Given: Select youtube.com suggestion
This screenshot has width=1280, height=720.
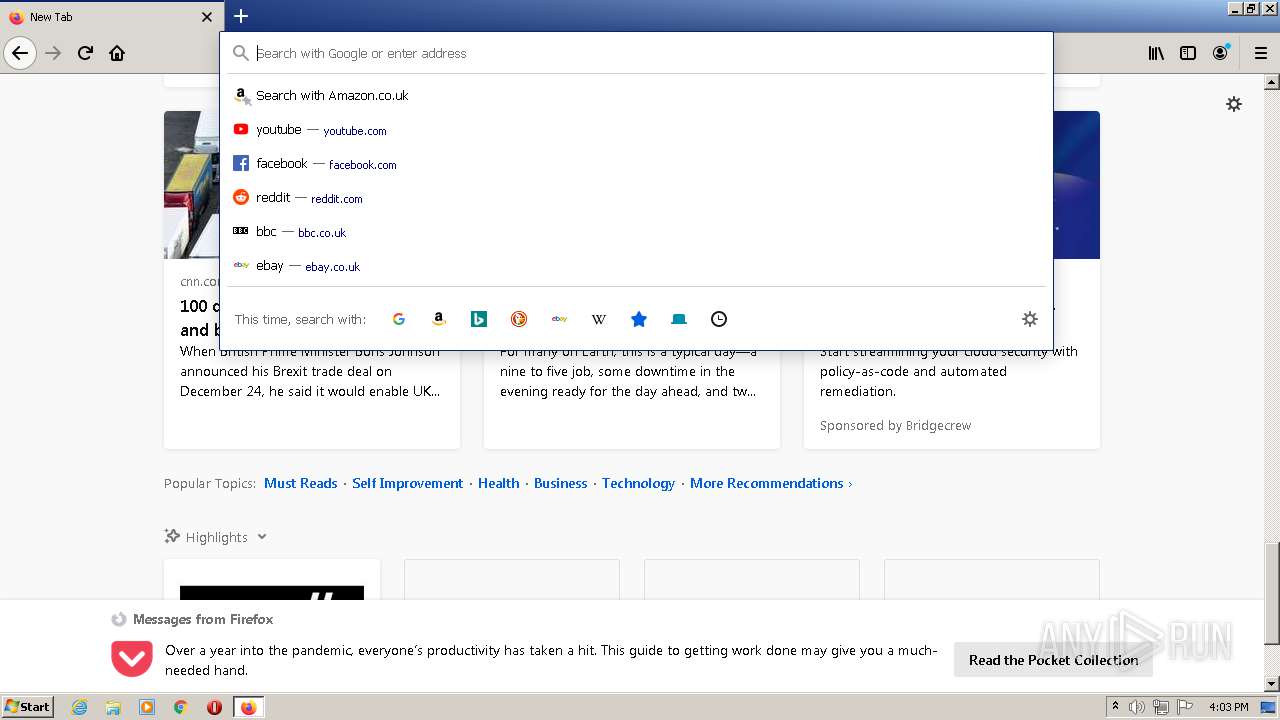Looking at the screenshot, I should (636, 130).
